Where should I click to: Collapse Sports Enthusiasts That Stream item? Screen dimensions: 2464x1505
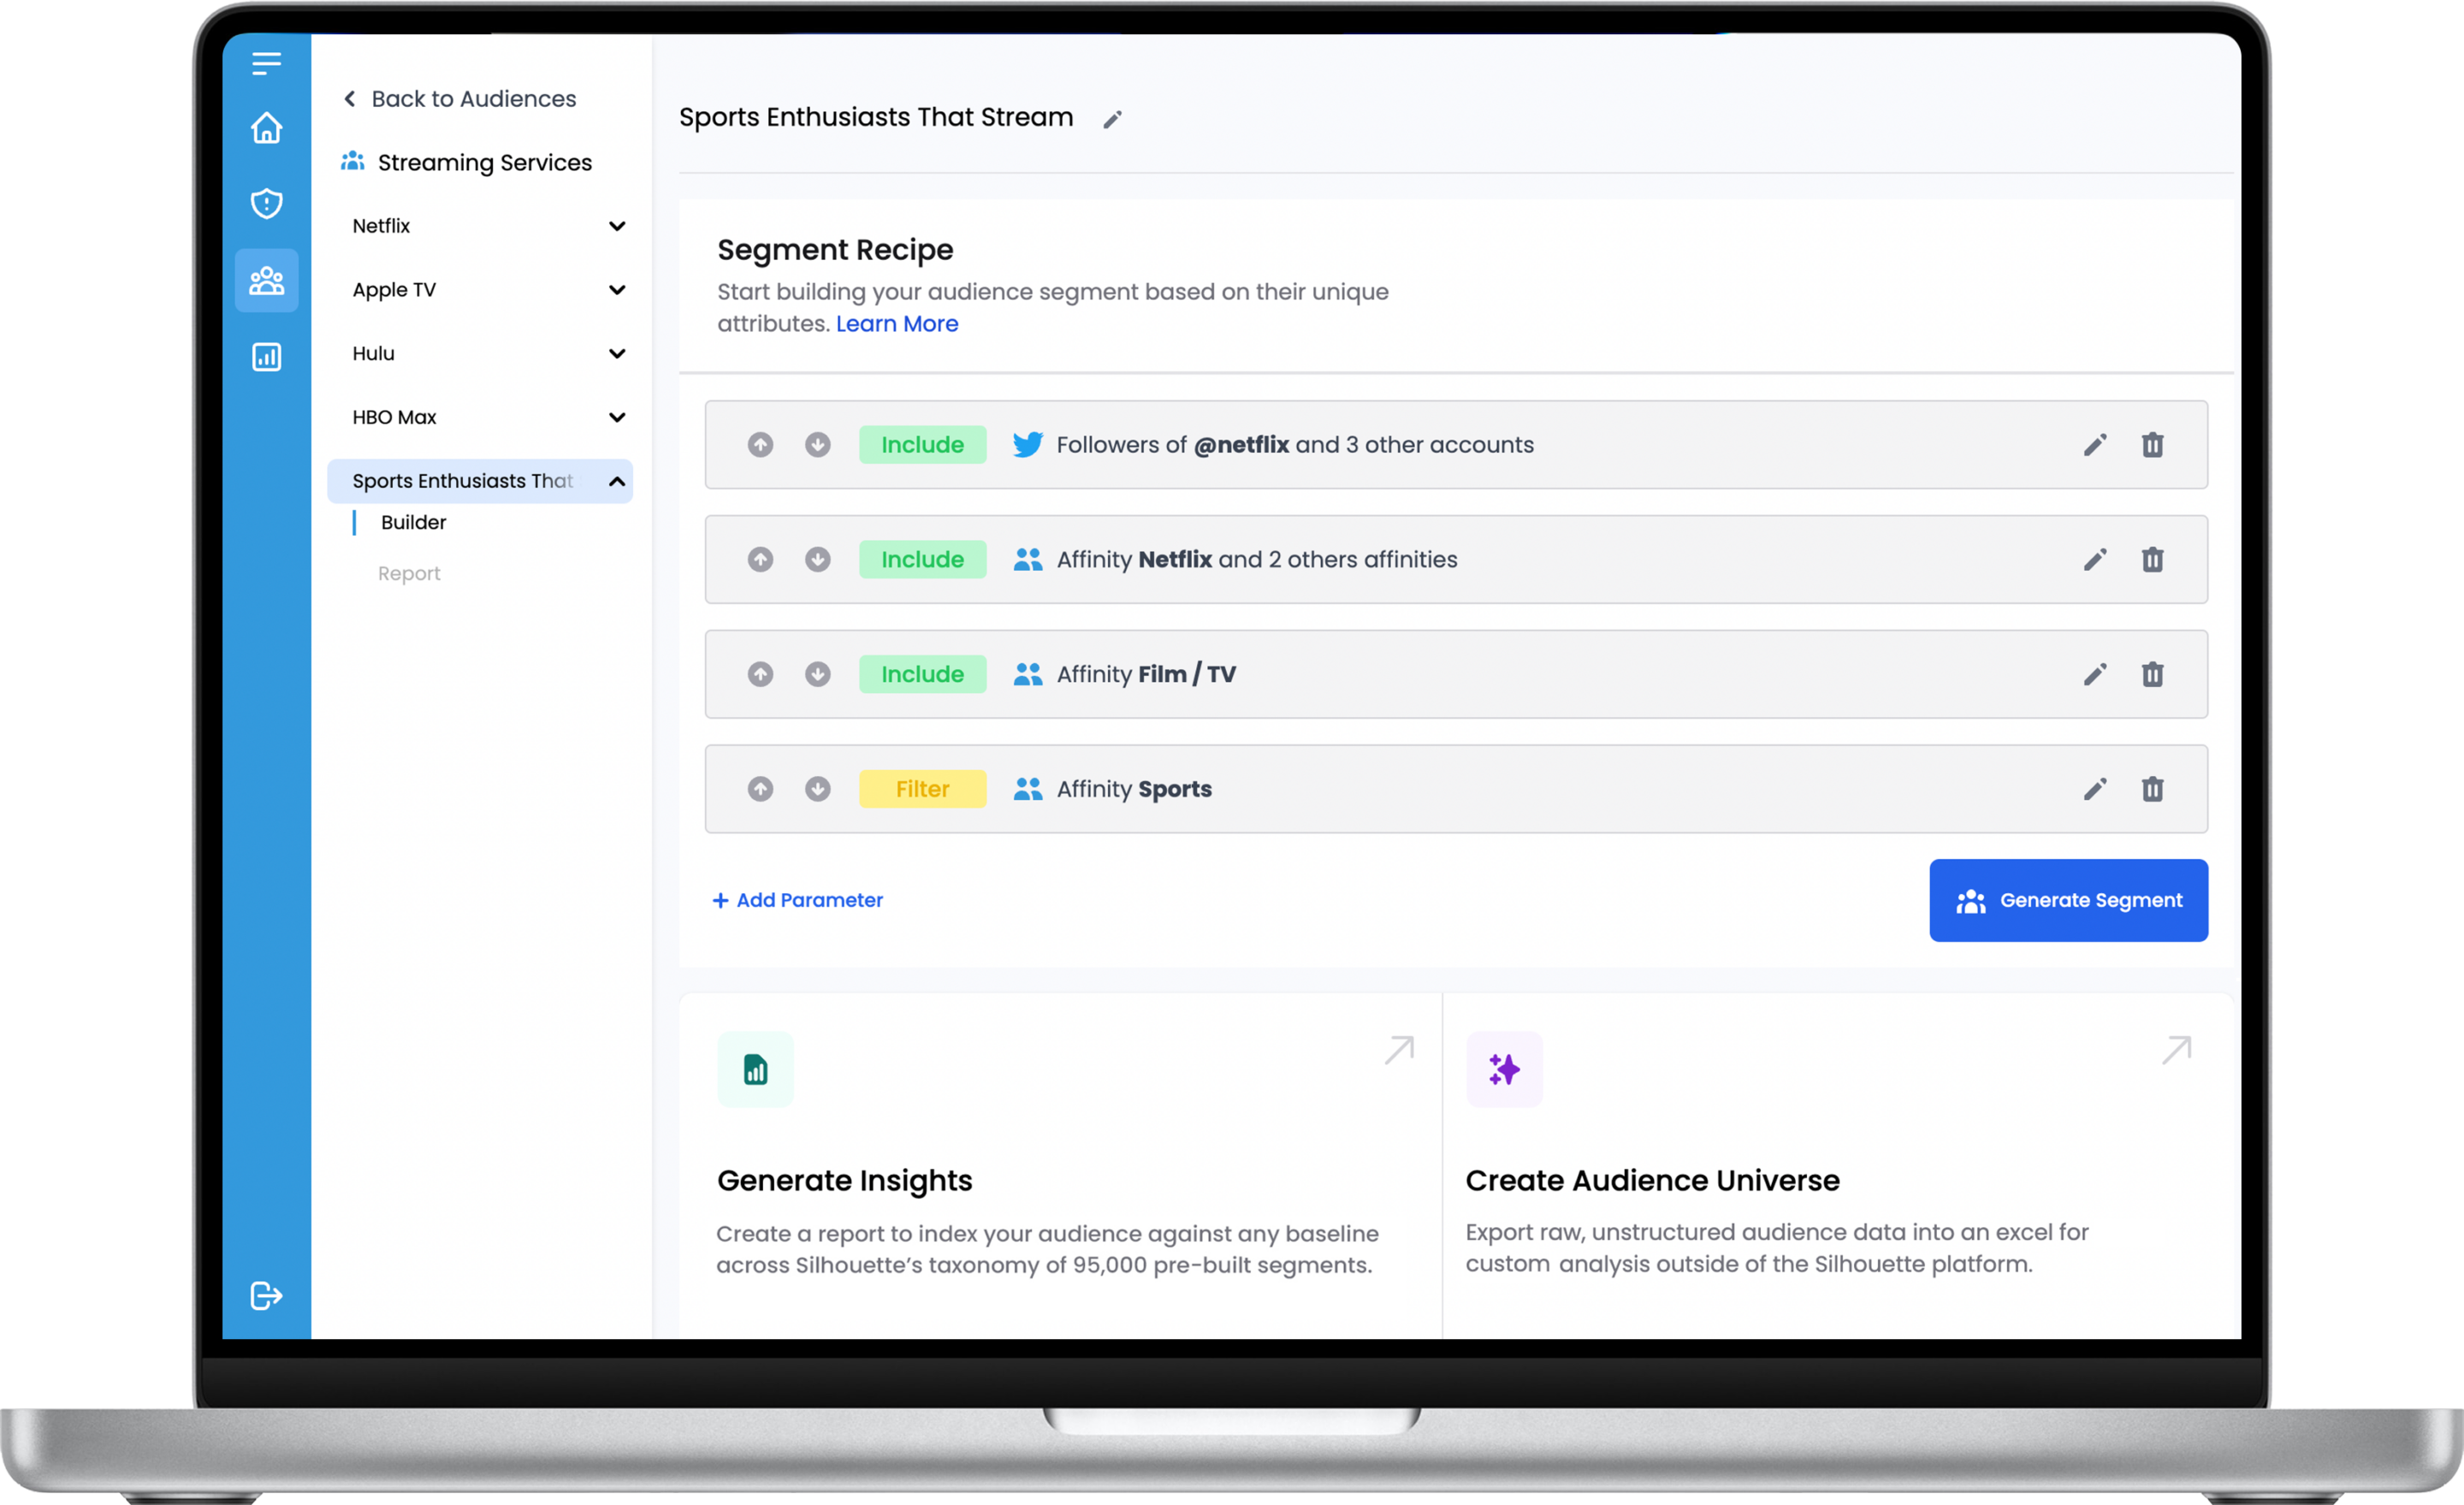click(x=617, y=482)
